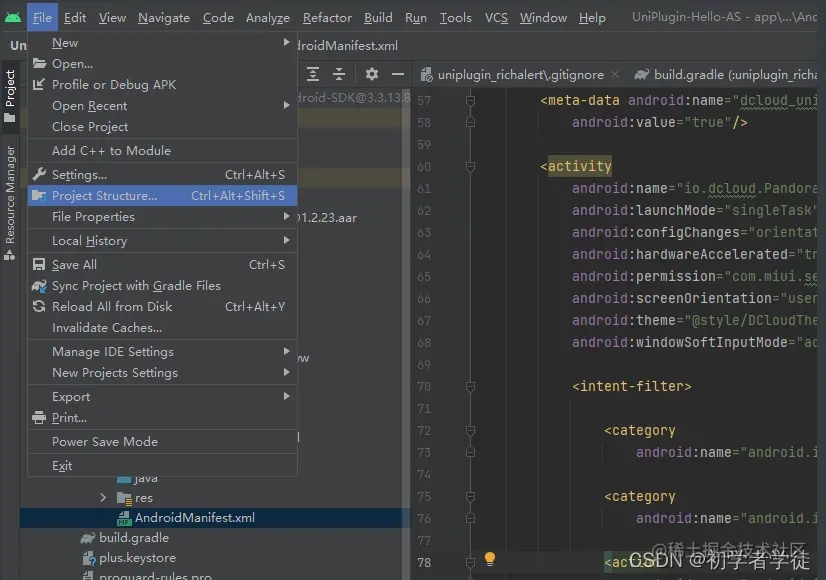The width and height of the screenshot is (826, 580).
Task: Open the View menu
Action: (x=112, y=18)
